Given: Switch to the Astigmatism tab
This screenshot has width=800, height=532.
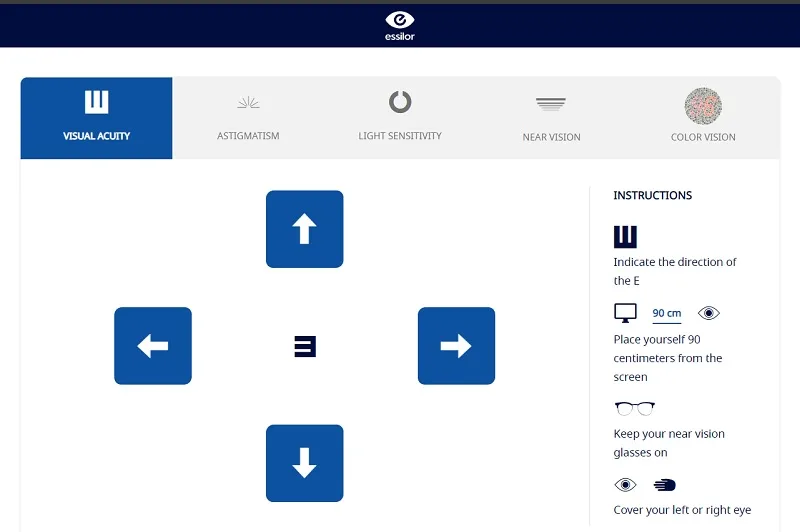Looking at the screenshot, I should (x=248, y=118).
